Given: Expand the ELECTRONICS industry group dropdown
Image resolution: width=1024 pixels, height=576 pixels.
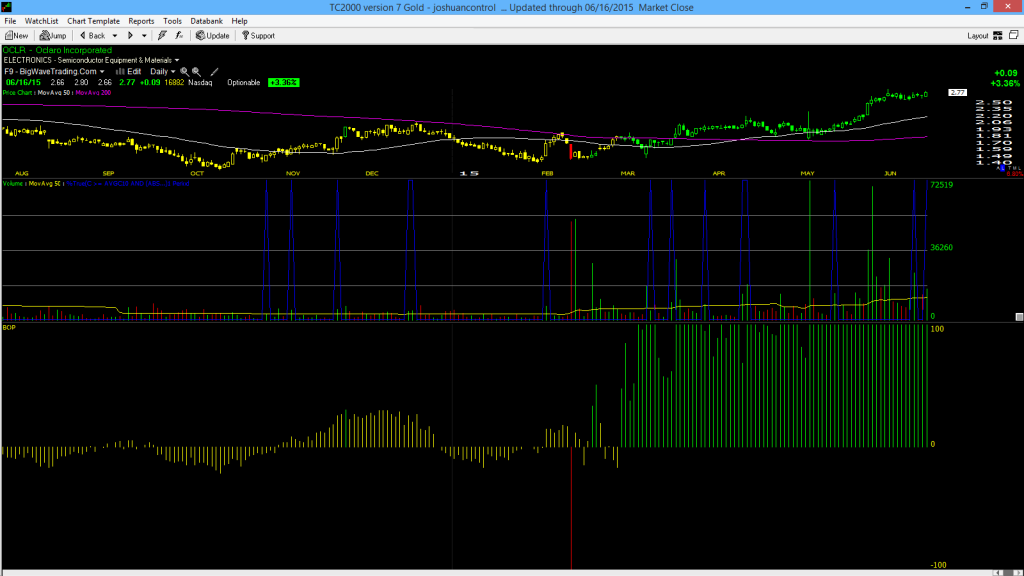Looking at the screenshot, I should tap(177, 60).
